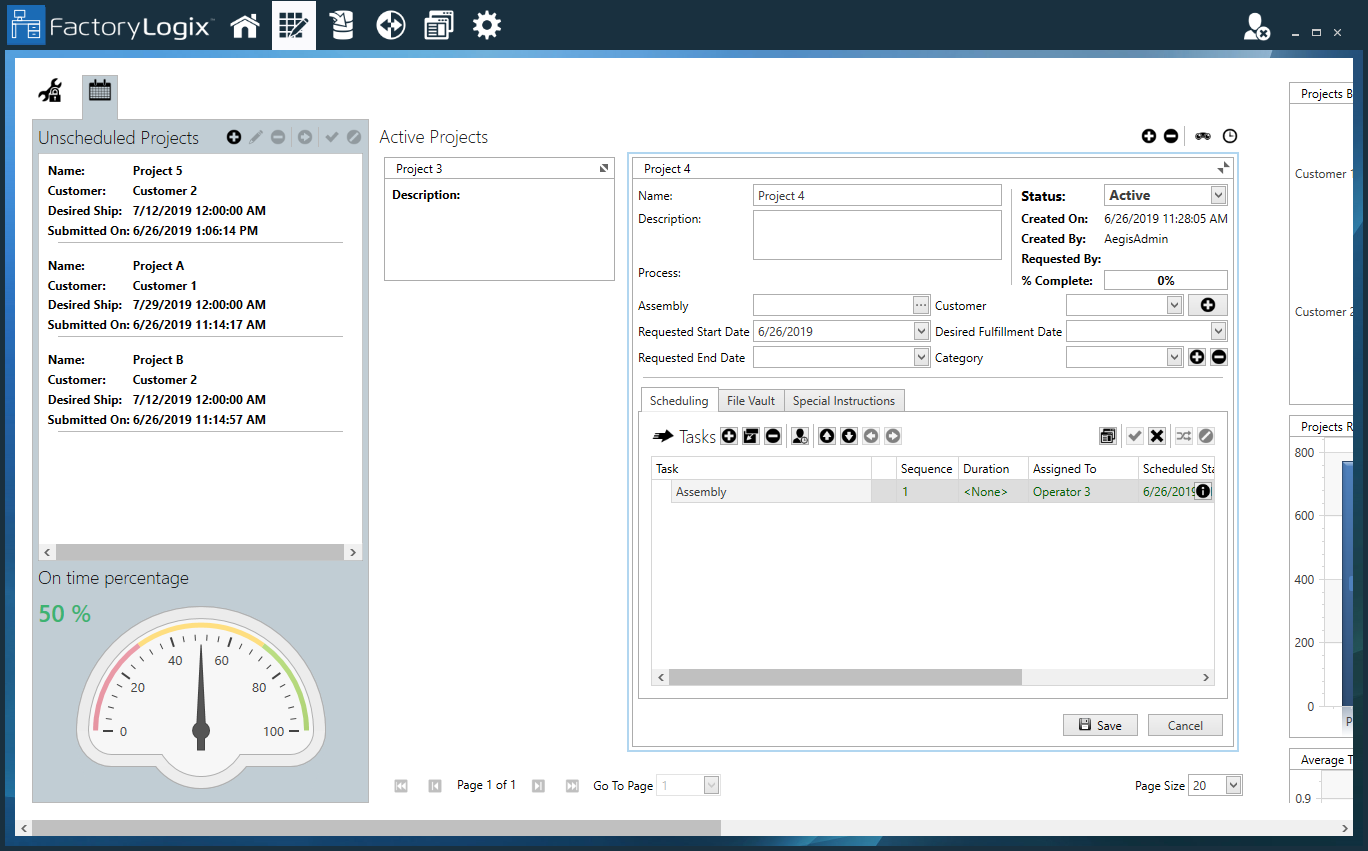Screen dimensions: 1368x851
Task: Click the Save button
Action: (x=1100, y=726)
